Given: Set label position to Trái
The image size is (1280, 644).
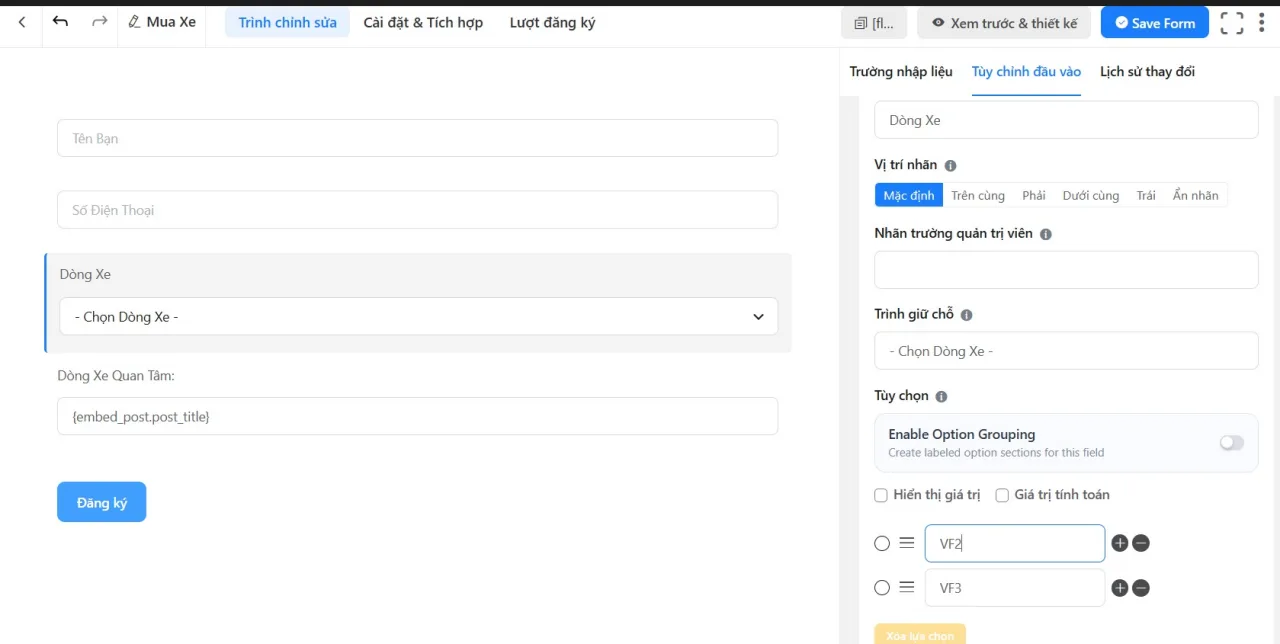Looking at the screenshot, I should [1146, 195].
